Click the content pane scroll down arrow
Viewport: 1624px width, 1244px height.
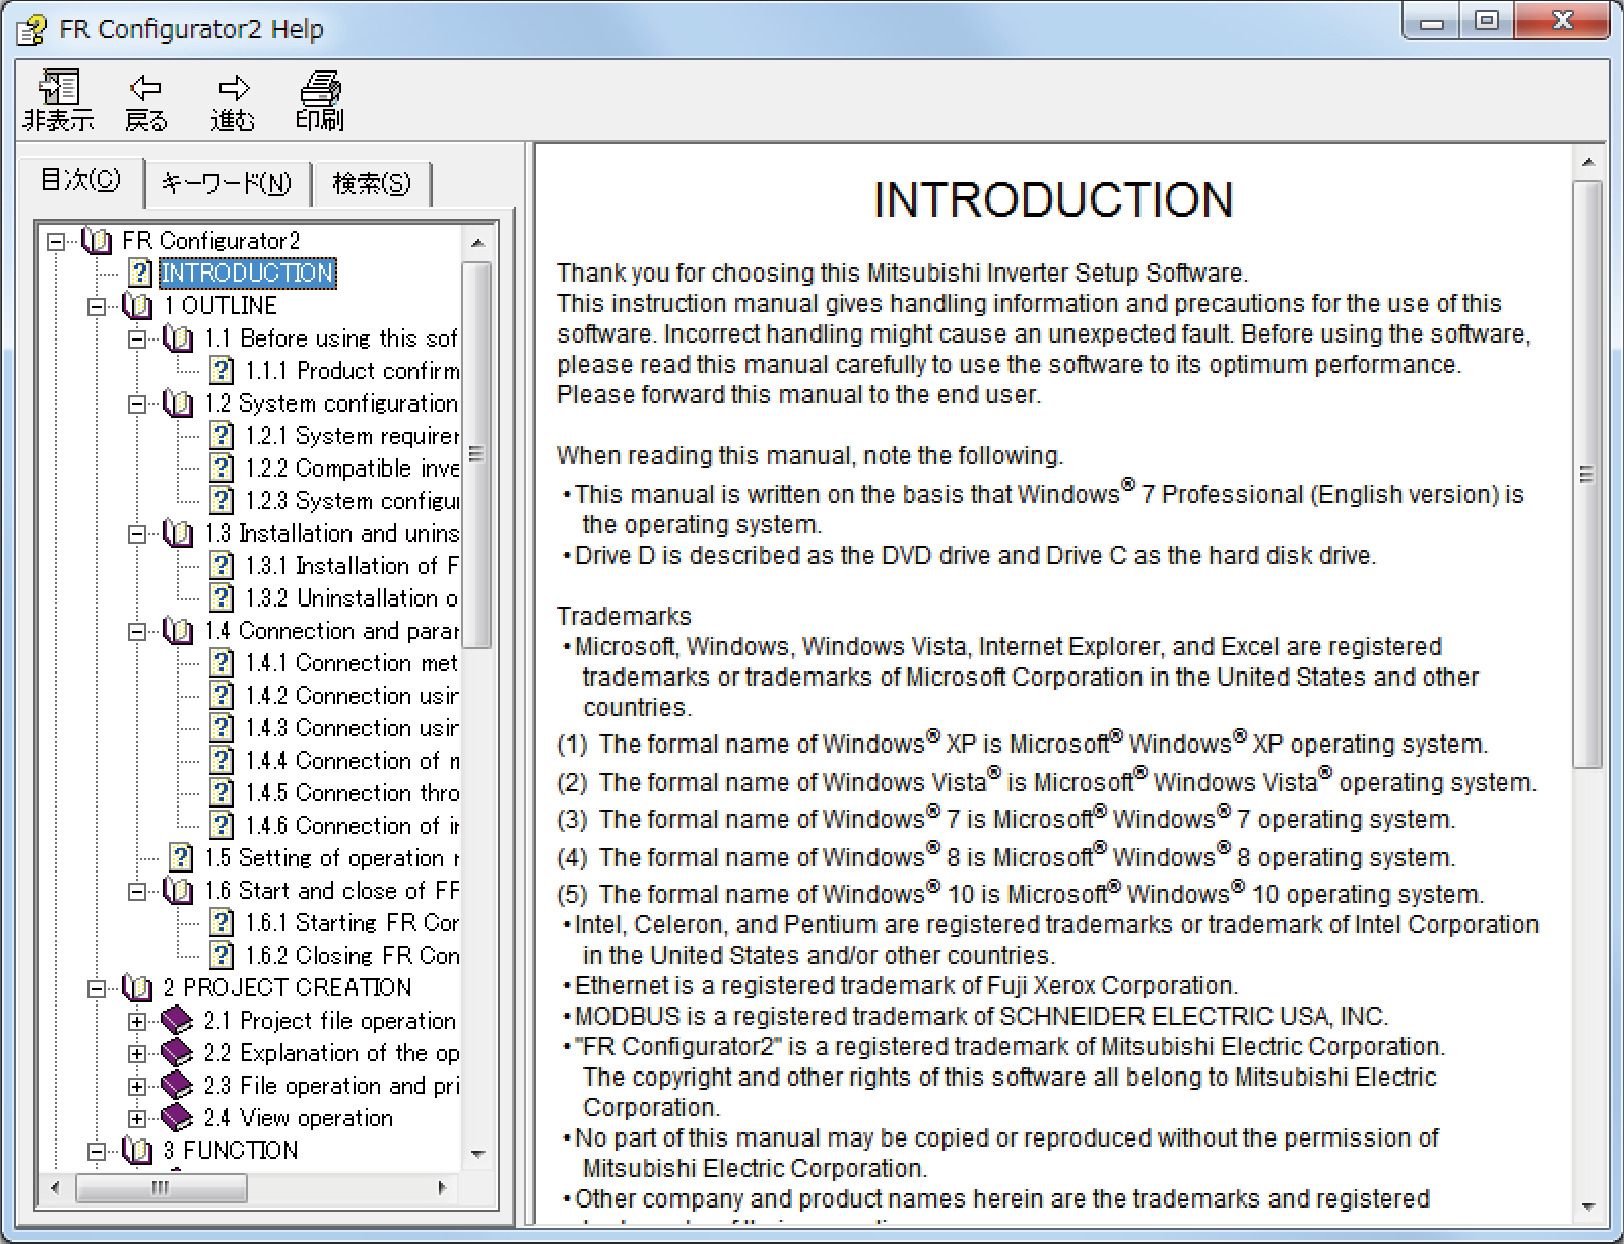click(1588, 1207)
